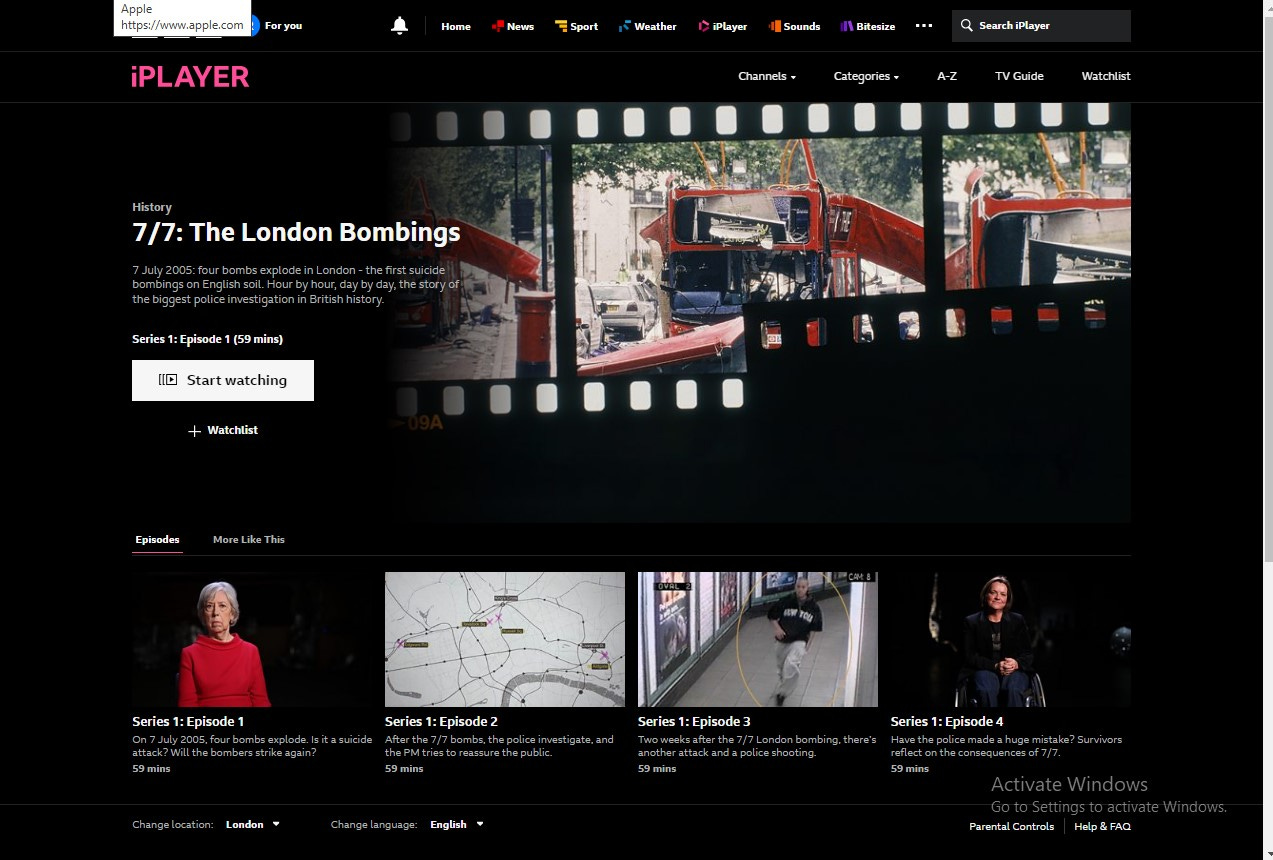This screenshot has height=860, width=1273.
Task: Go to BBC Home link
Action: [x=456, y=26]
